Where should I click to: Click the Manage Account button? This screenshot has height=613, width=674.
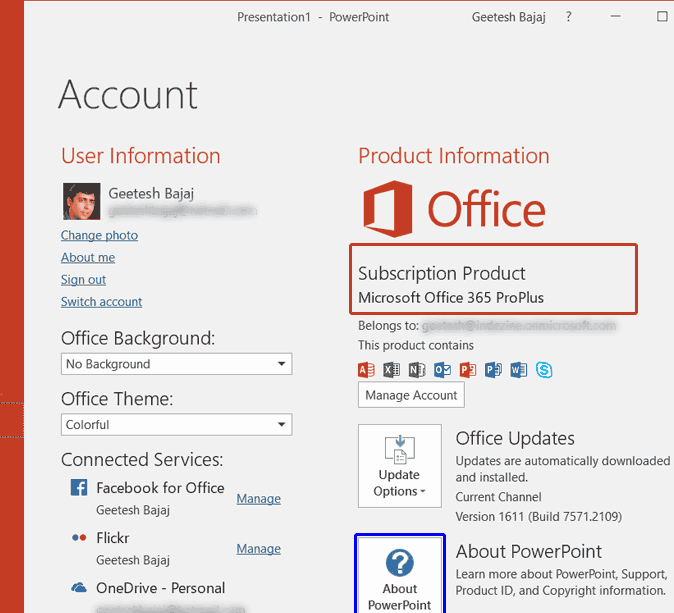411,395
